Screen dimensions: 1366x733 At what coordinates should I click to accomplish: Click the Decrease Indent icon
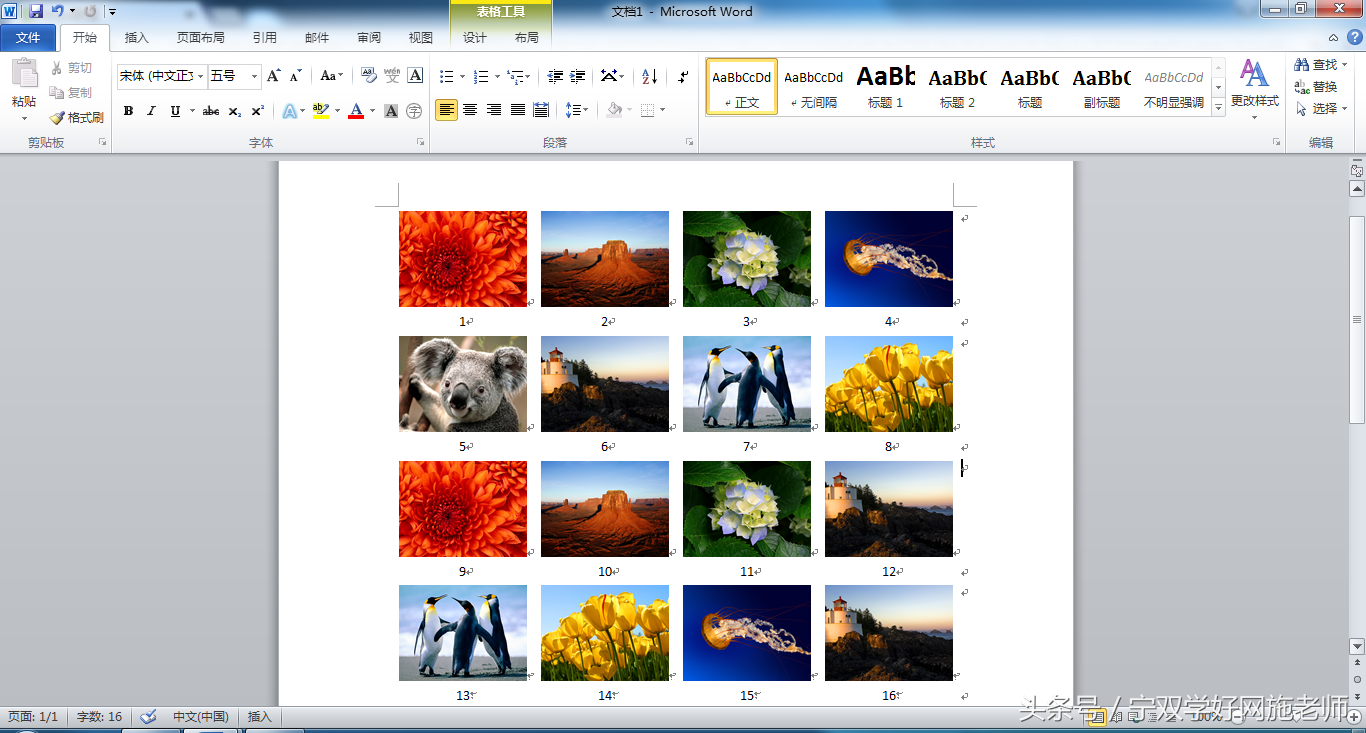pyautogui.click(x=555, y=76)
